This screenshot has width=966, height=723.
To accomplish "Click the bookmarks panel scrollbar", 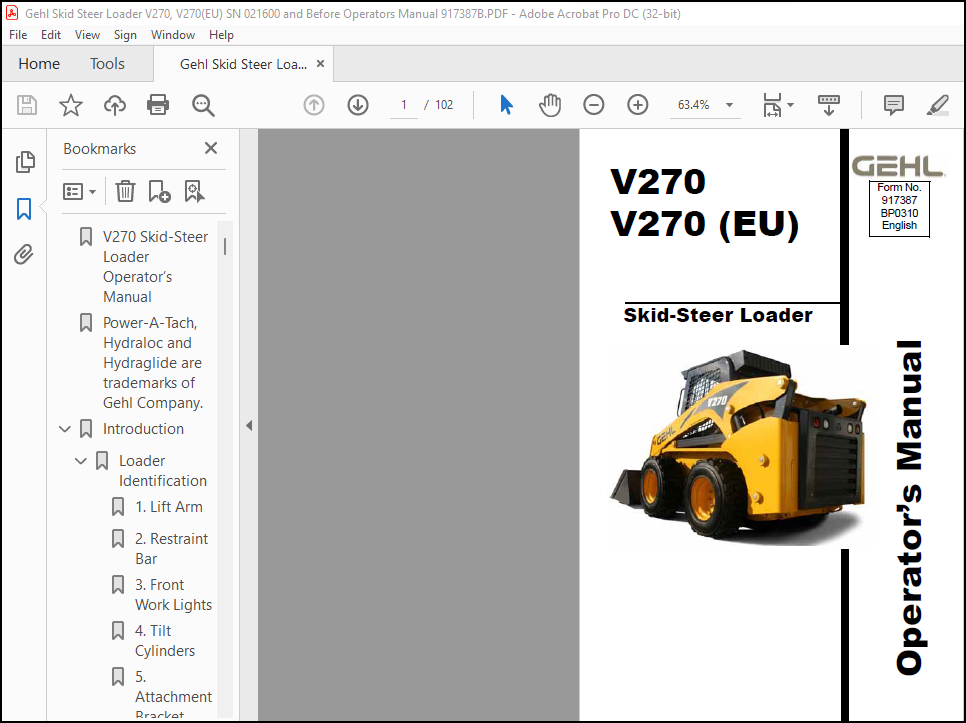I will (225, 246).
